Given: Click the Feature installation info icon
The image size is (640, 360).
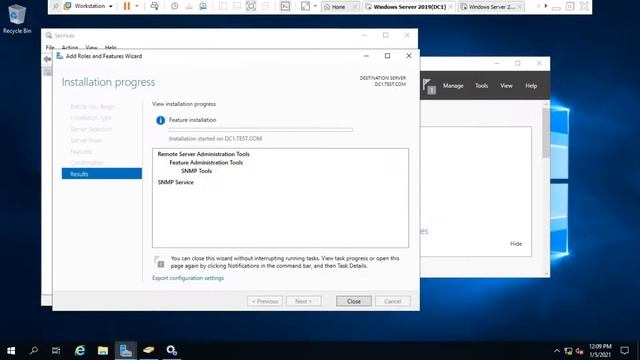Looking at the screenshot, I should point(160,120).
